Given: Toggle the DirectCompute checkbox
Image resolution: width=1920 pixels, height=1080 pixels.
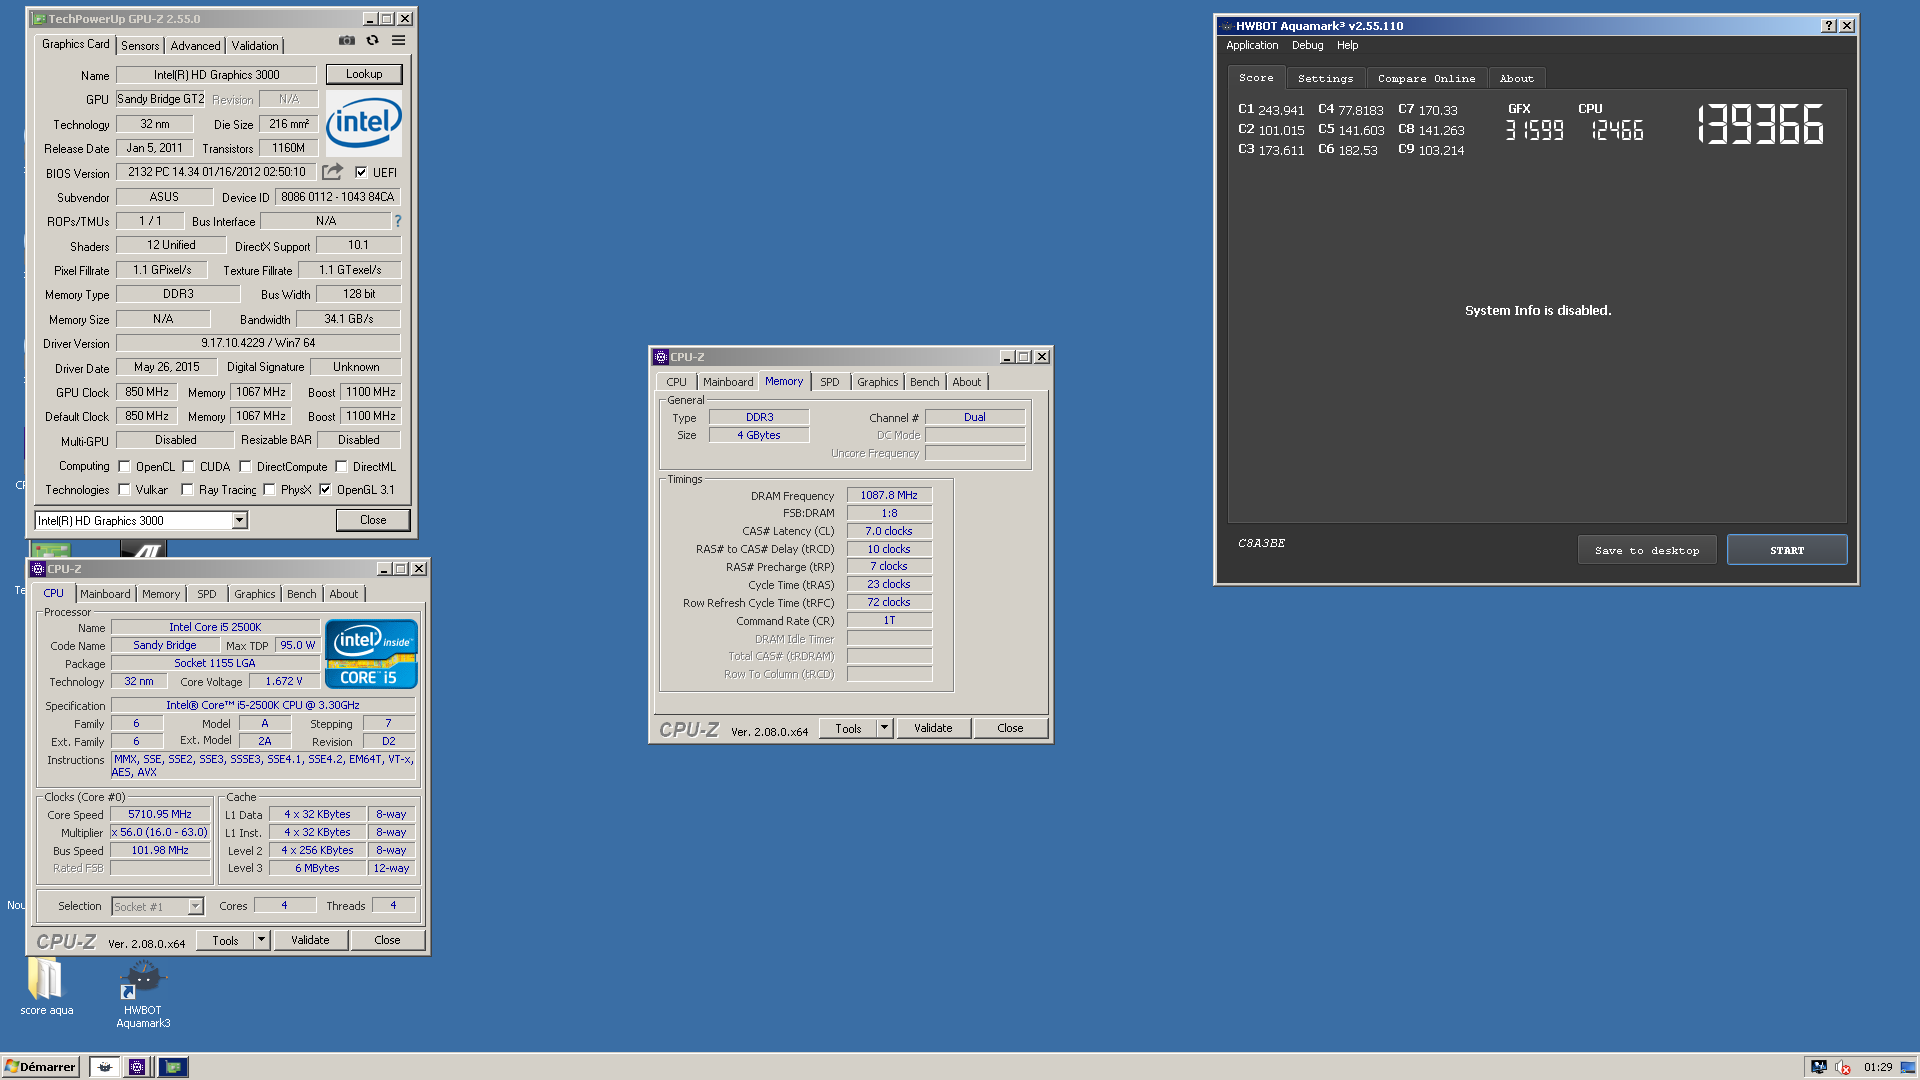Looking at the screenshot, I should pyautogui.click(x=245, y=466).
